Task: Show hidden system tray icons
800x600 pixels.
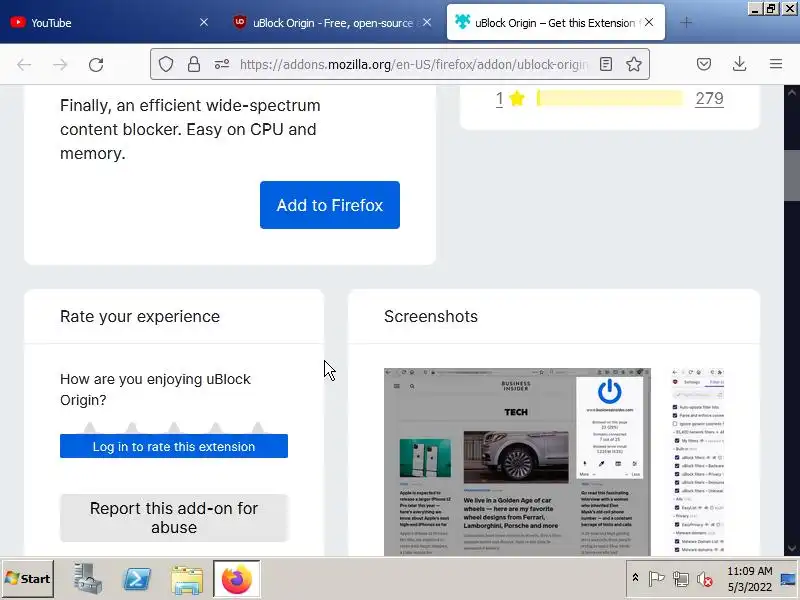Action: pos(635,578)
